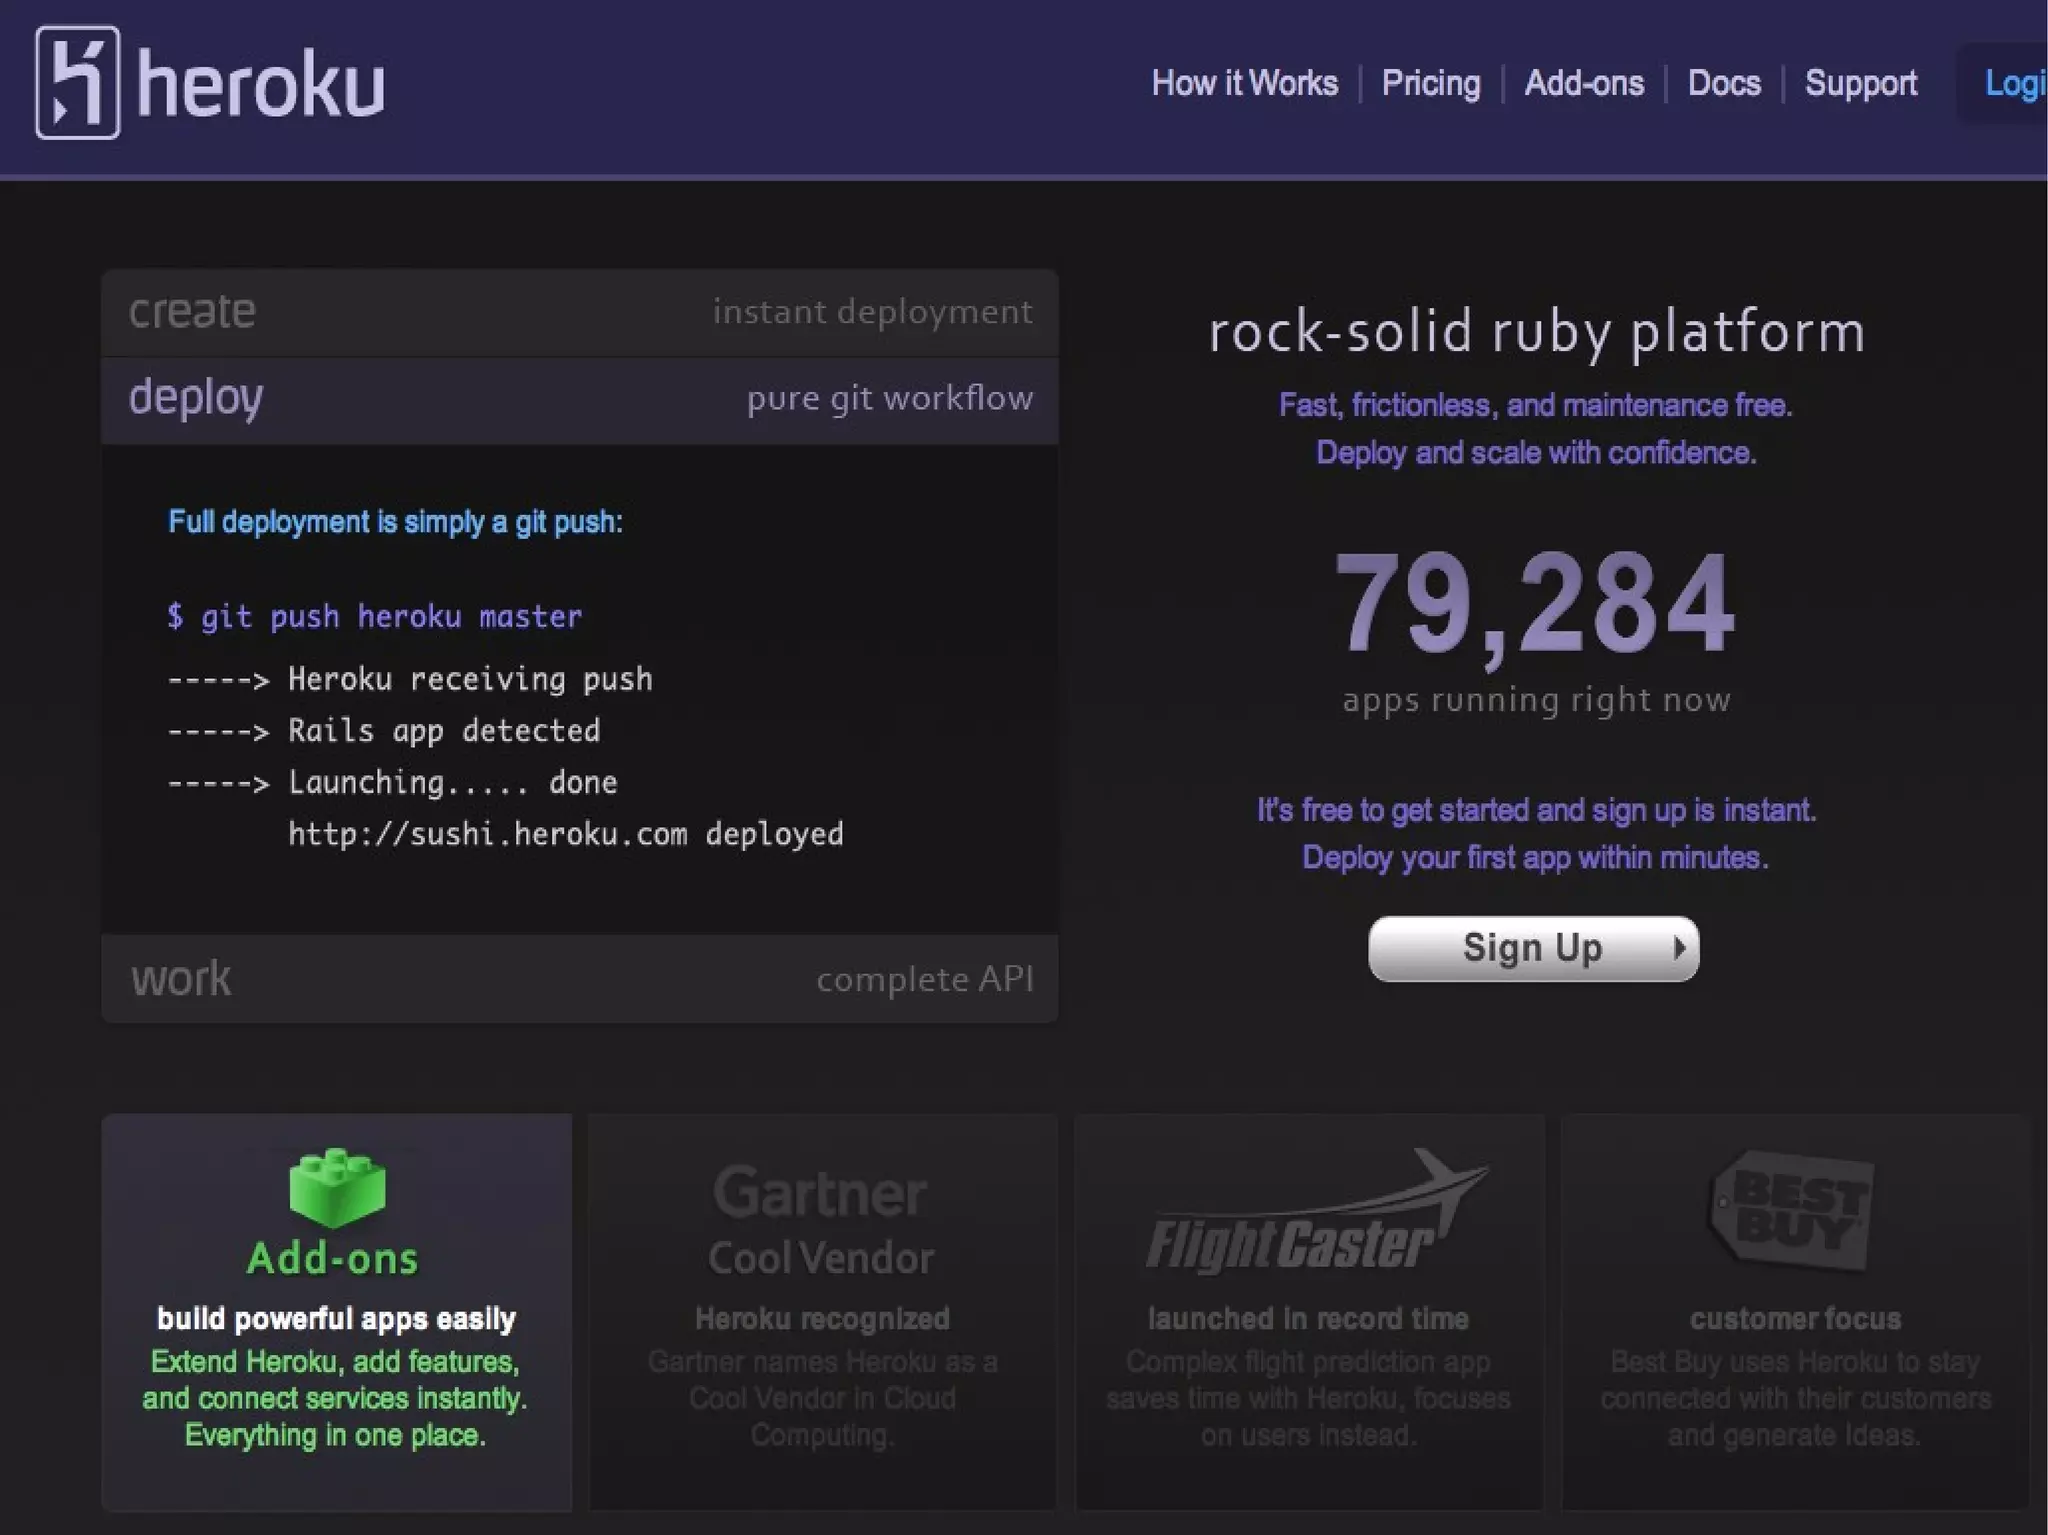Screen dimensions: 2048x1535
Task: Open How it Works page
Action: [1244, 83]
